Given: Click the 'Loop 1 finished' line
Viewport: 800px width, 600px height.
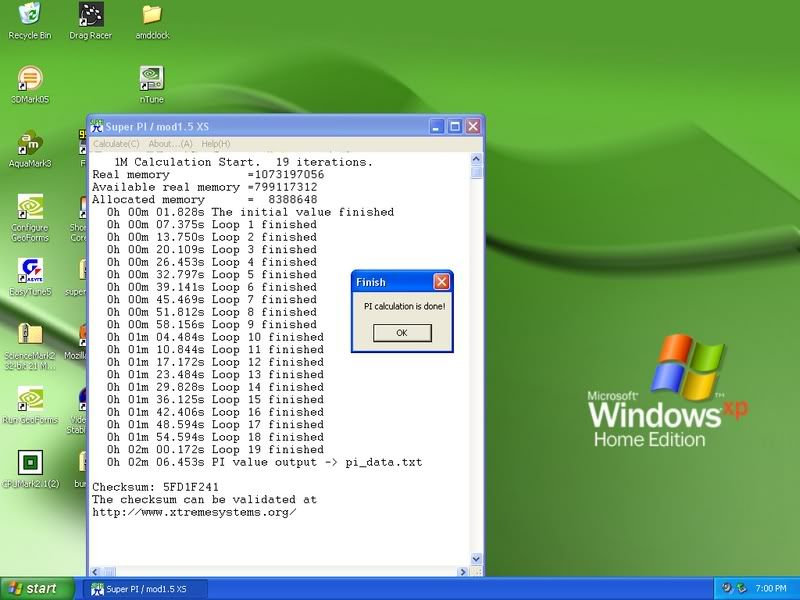Looking at the screenshot, I should pos(212,224).
